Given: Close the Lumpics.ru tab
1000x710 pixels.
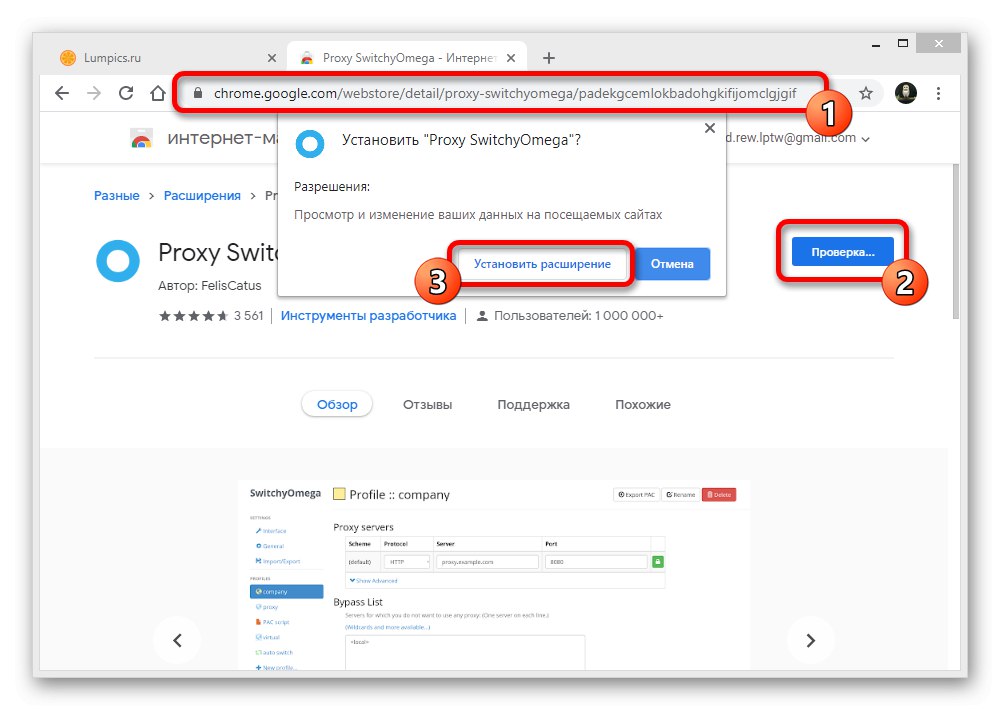Looking at the screenshot, I should [272, 58].
